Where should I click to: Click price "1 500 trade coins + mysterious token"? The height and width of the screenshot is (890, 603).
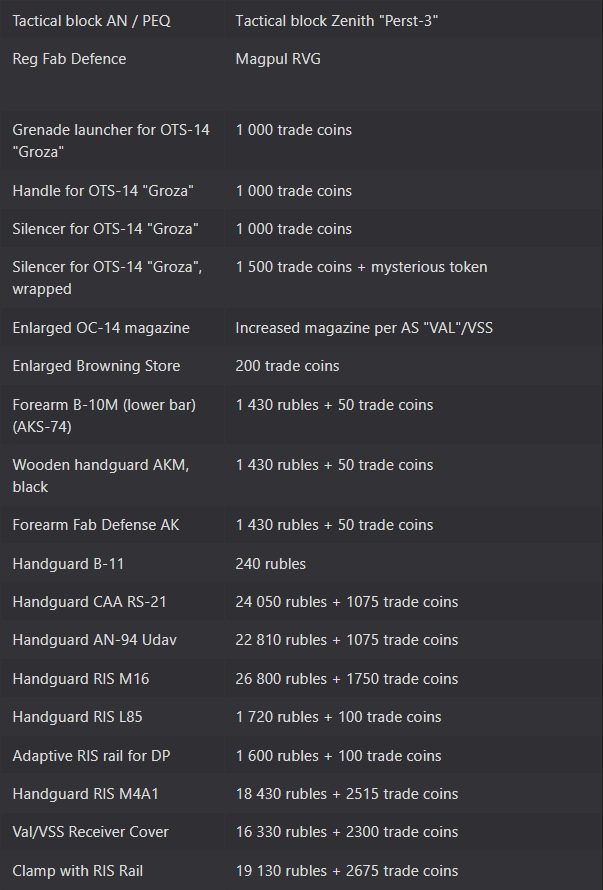coord(362,267)
